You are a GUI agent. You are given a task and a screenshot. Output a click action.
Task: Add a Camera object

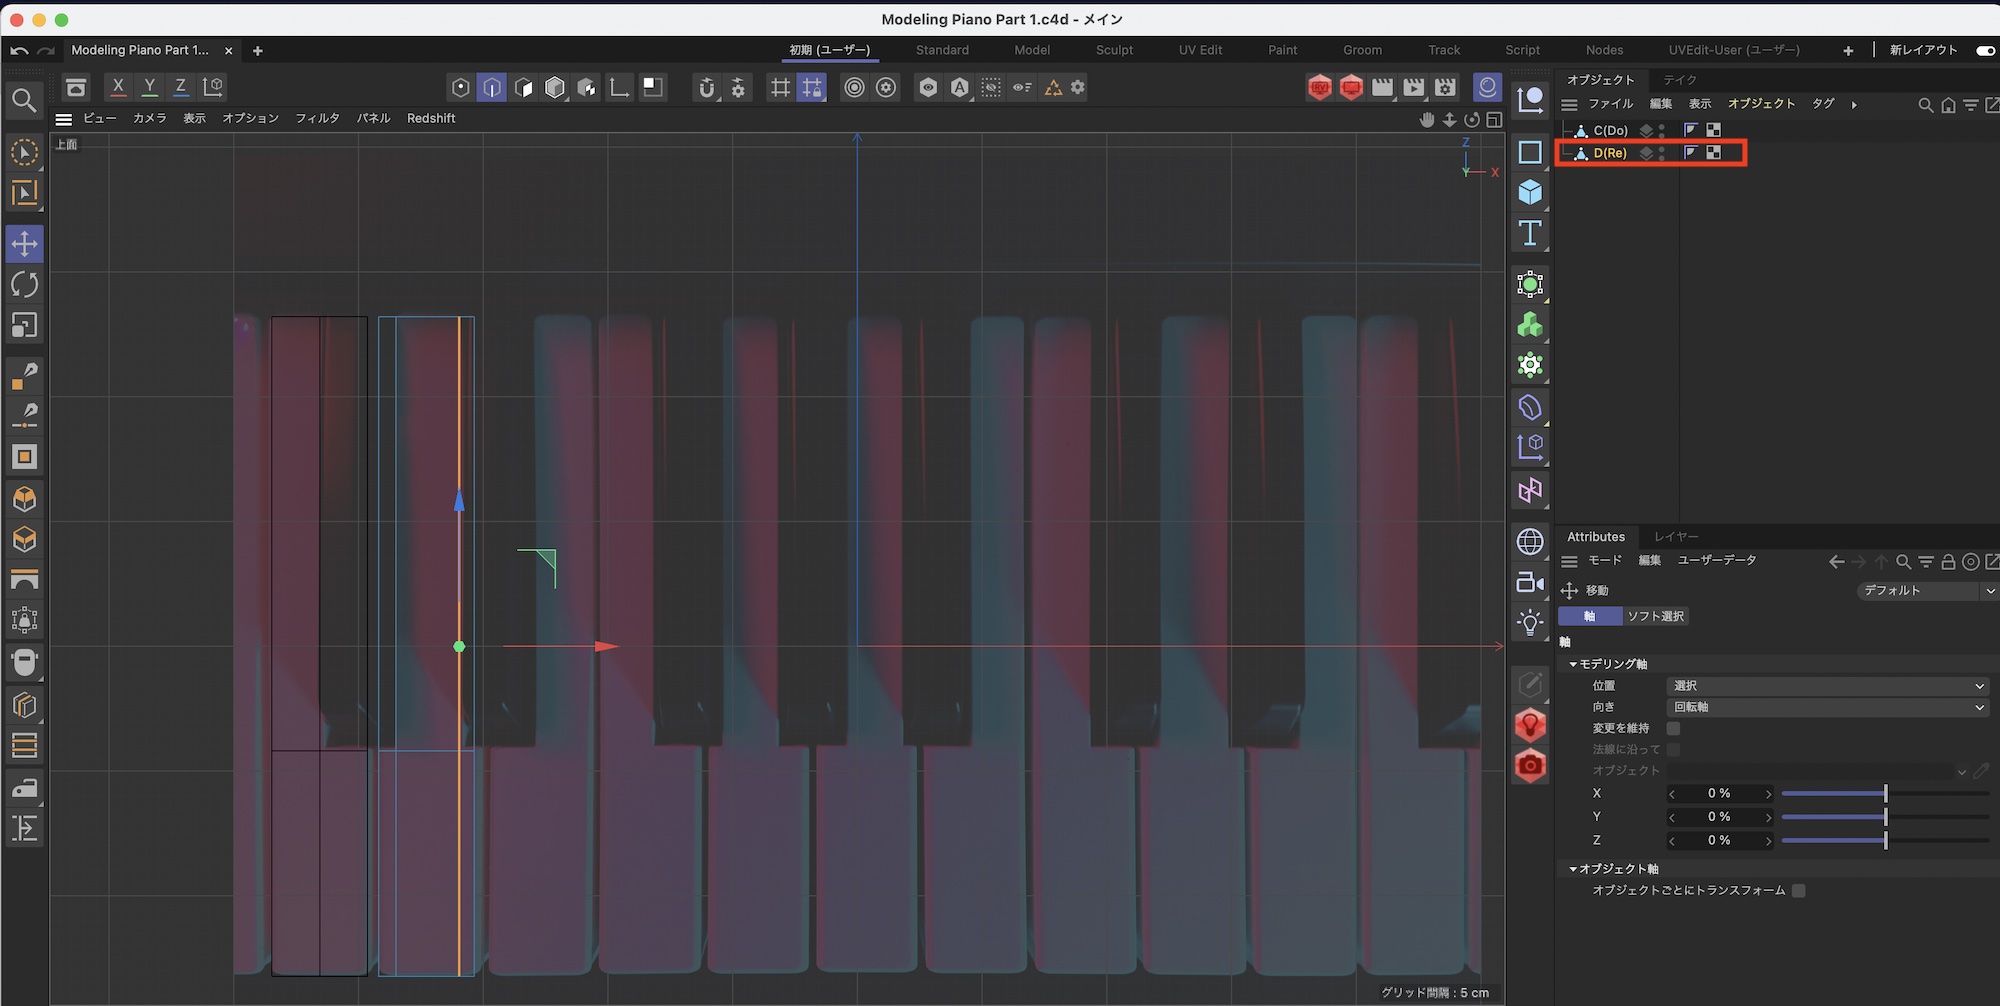1530,582
